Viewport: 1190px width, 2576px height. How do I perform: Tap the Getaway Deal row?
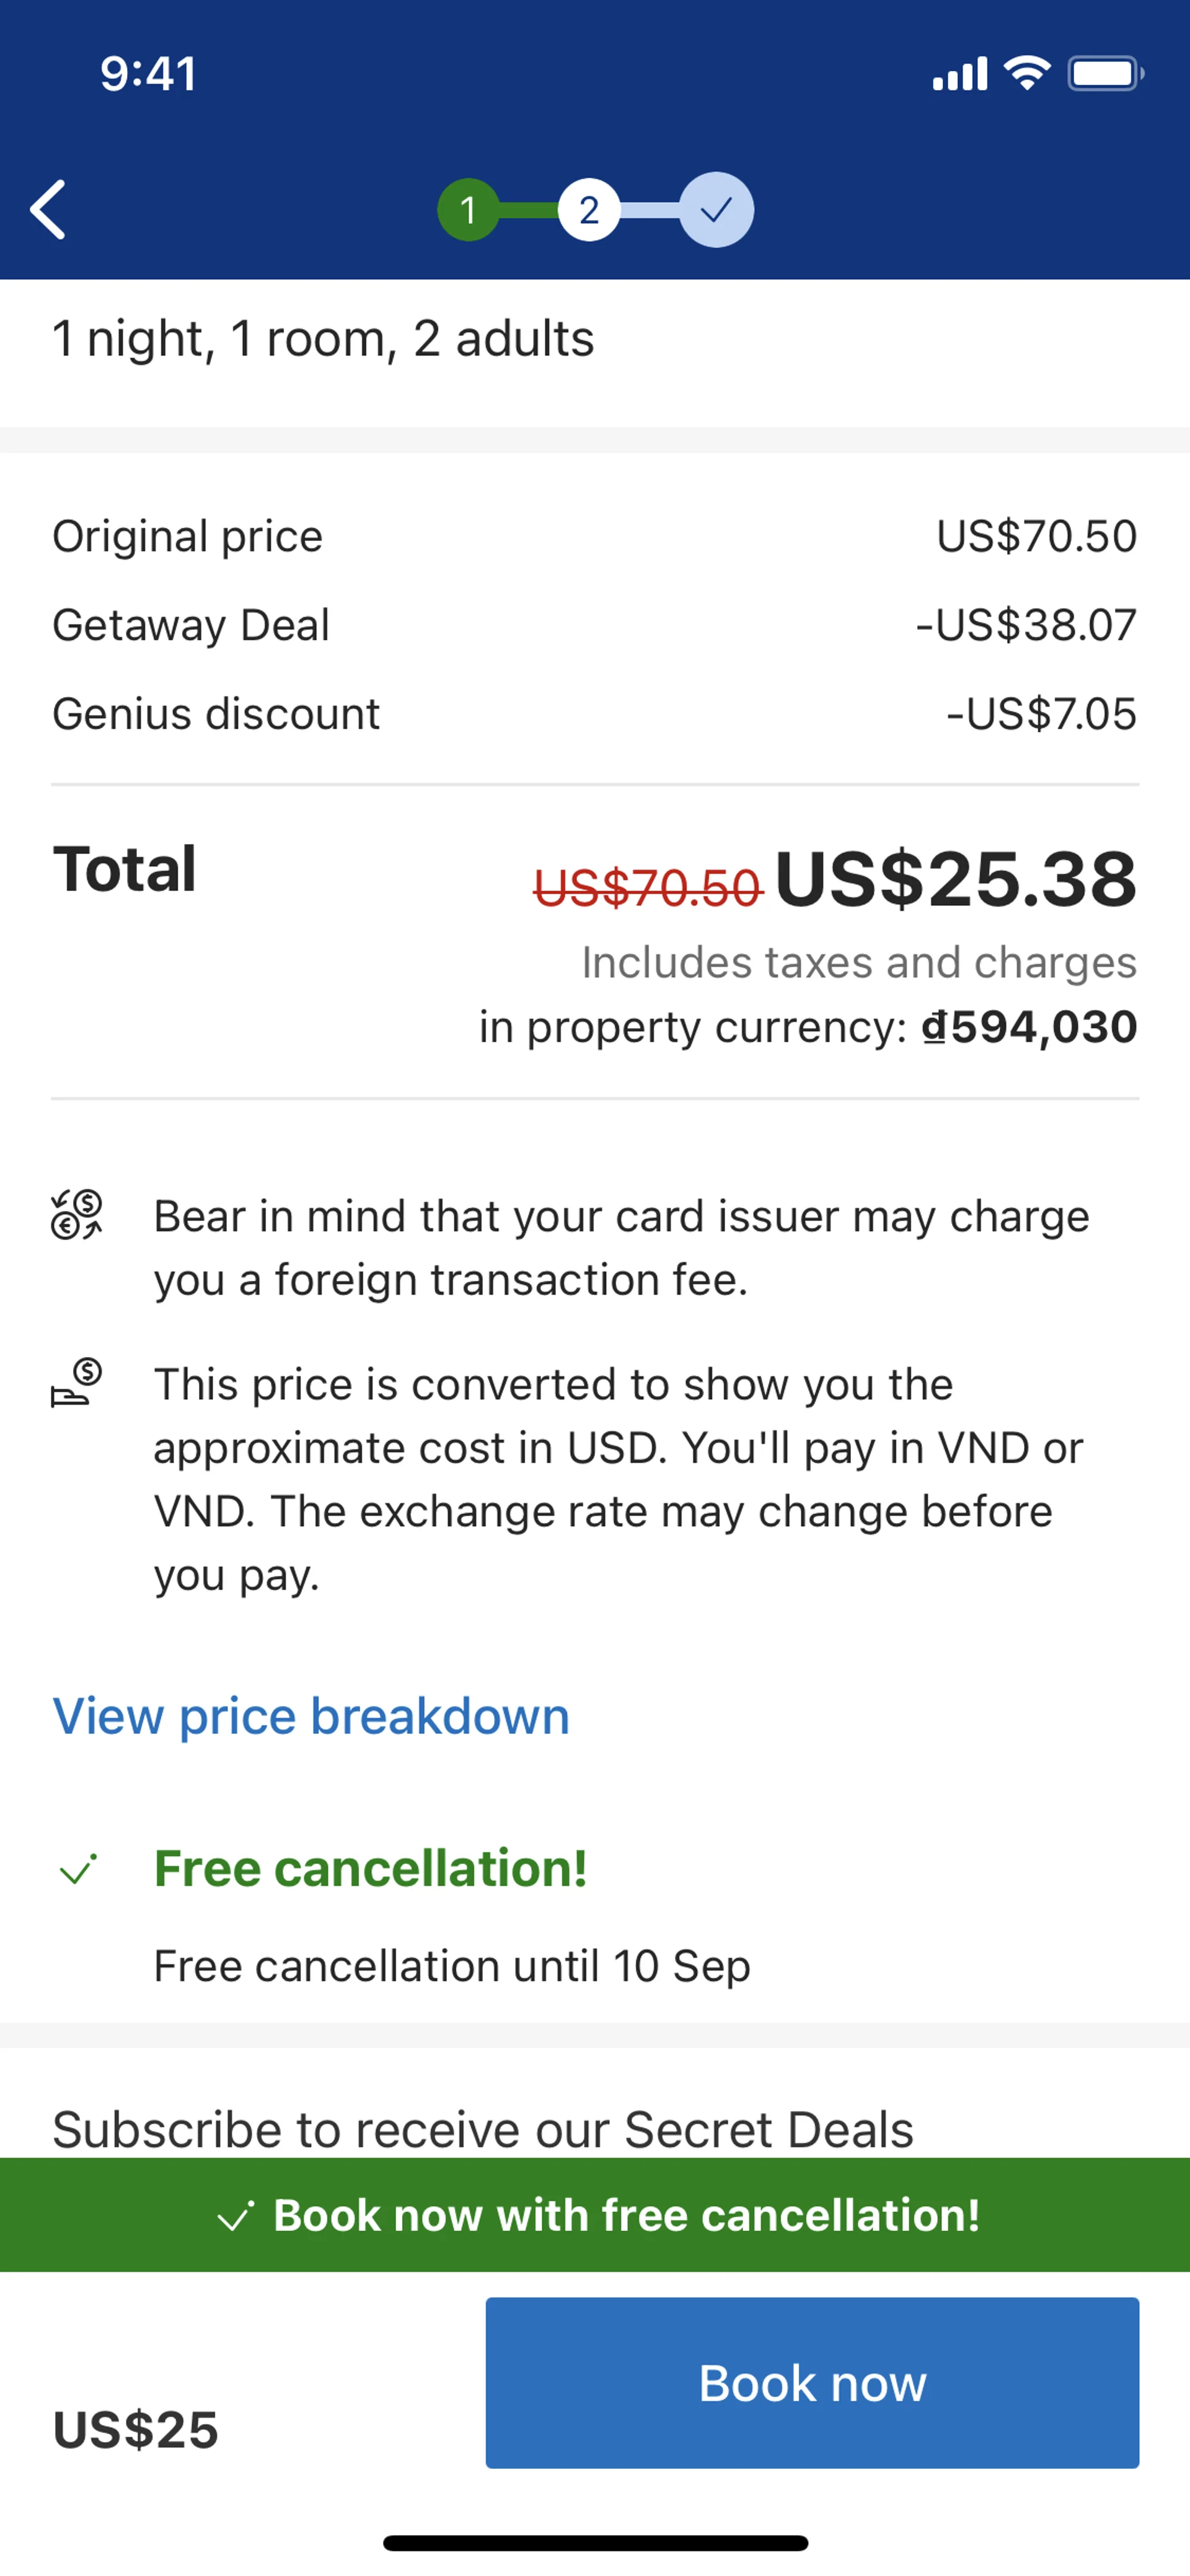pos(594,625)
